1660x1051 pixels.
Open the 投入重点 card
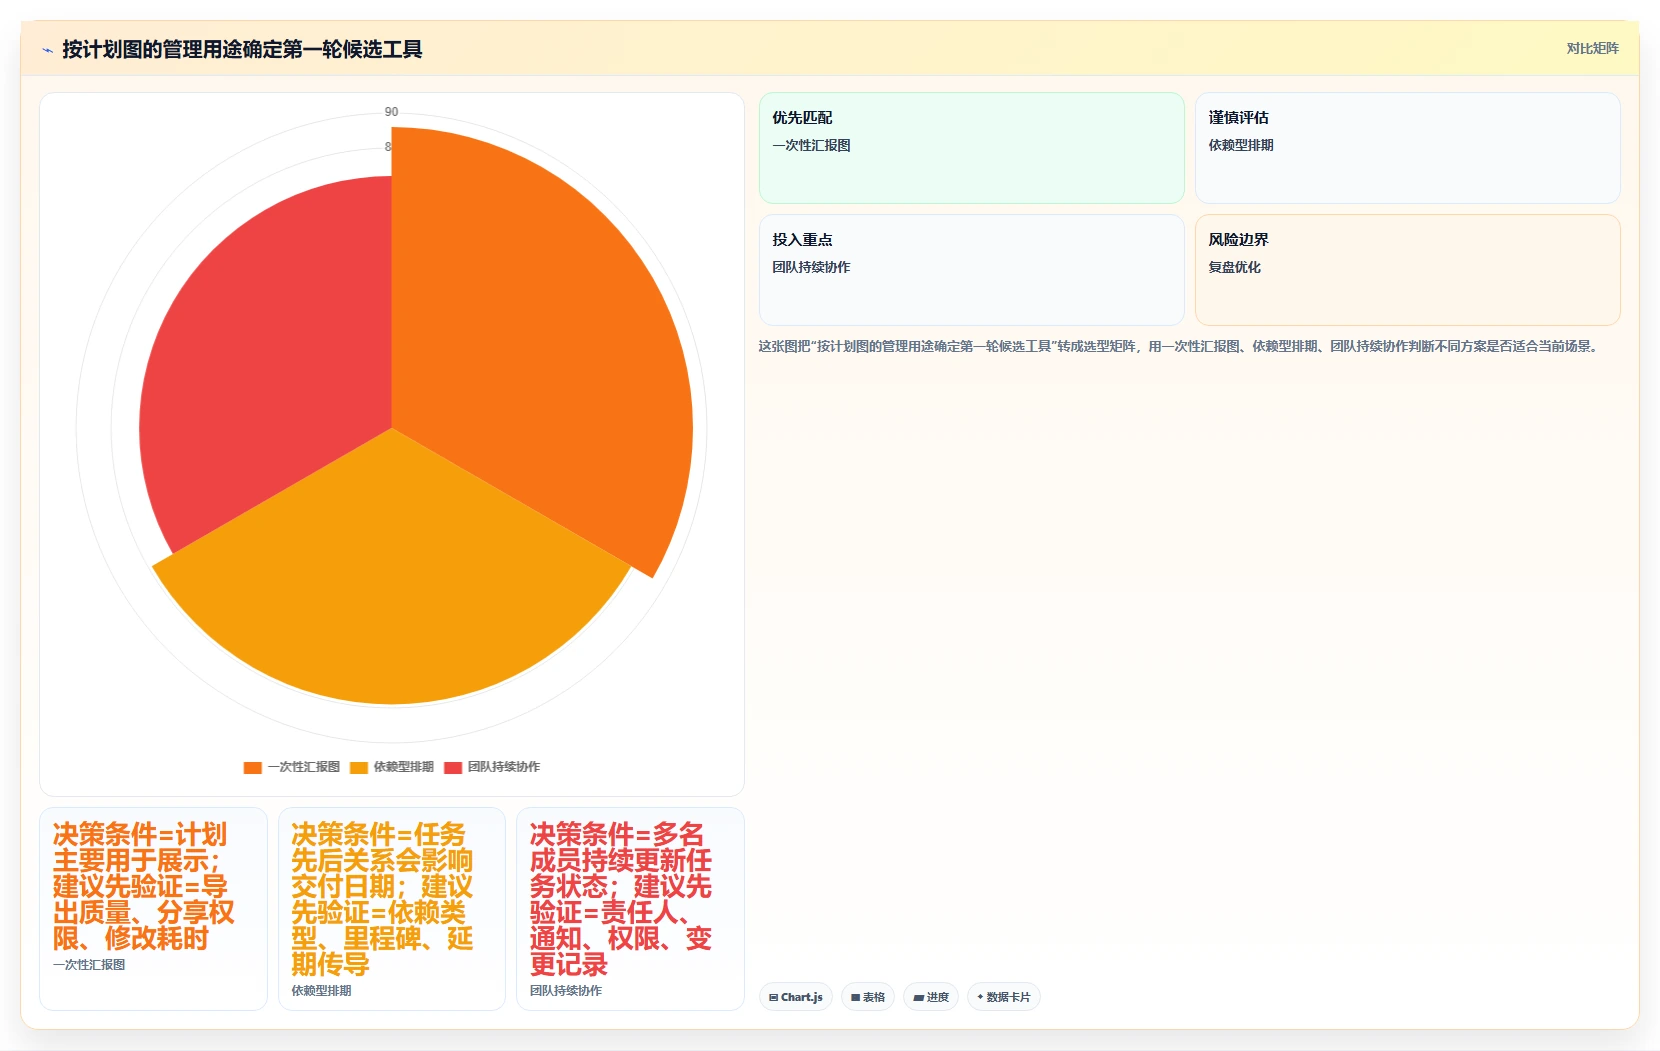(971, 270)
